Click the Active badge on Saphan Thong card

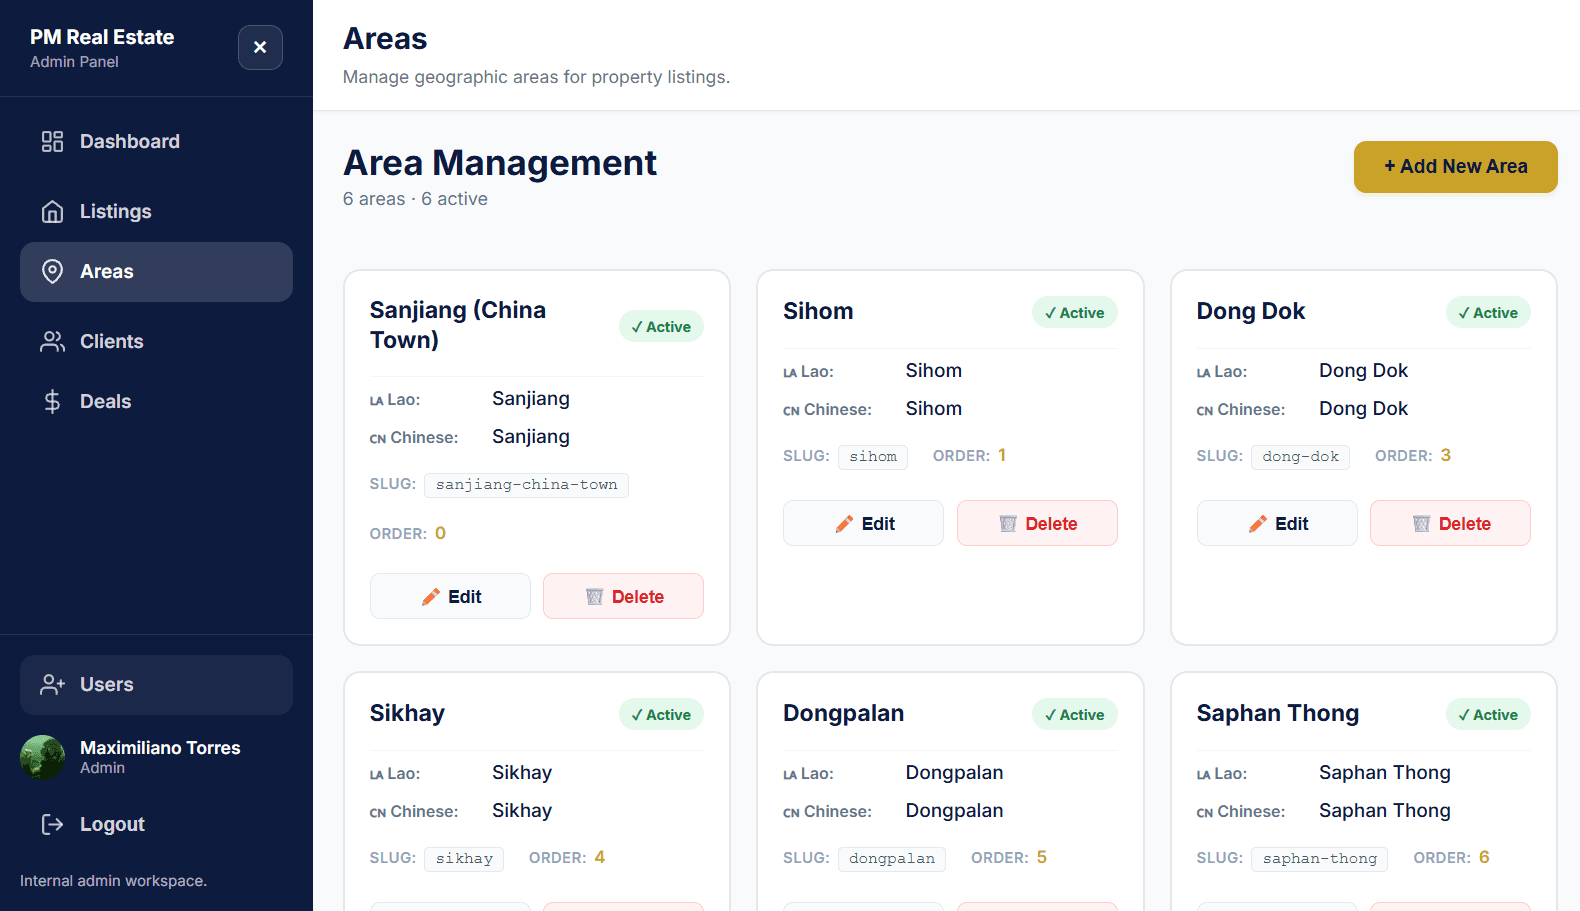click(x=1488, y=714)
